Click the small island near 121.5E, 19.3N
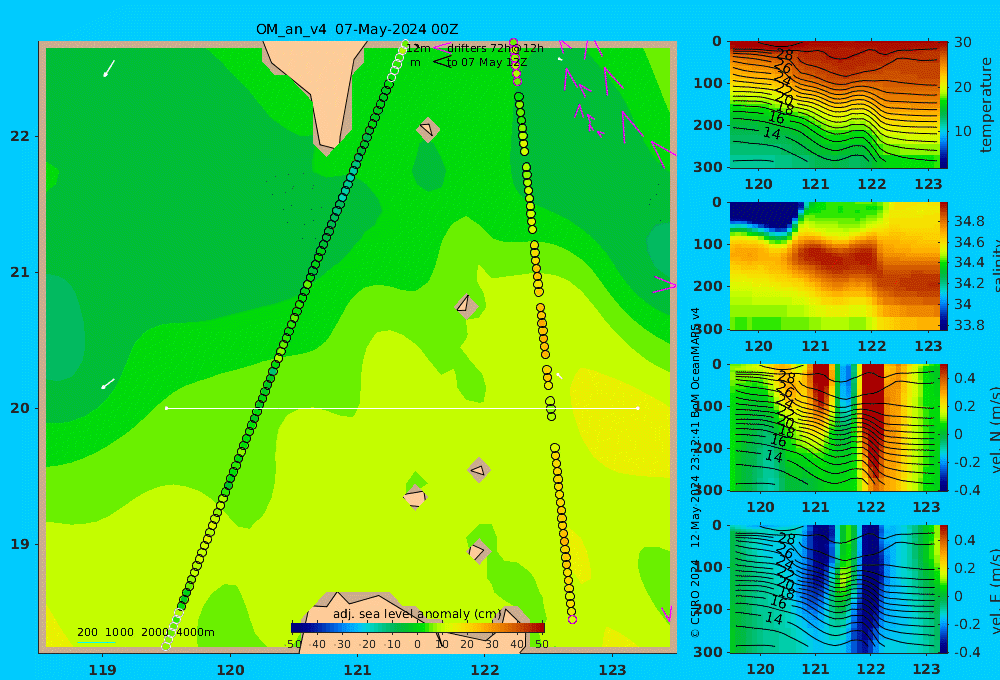1000x680 pixels. click(x=415, y=497)
